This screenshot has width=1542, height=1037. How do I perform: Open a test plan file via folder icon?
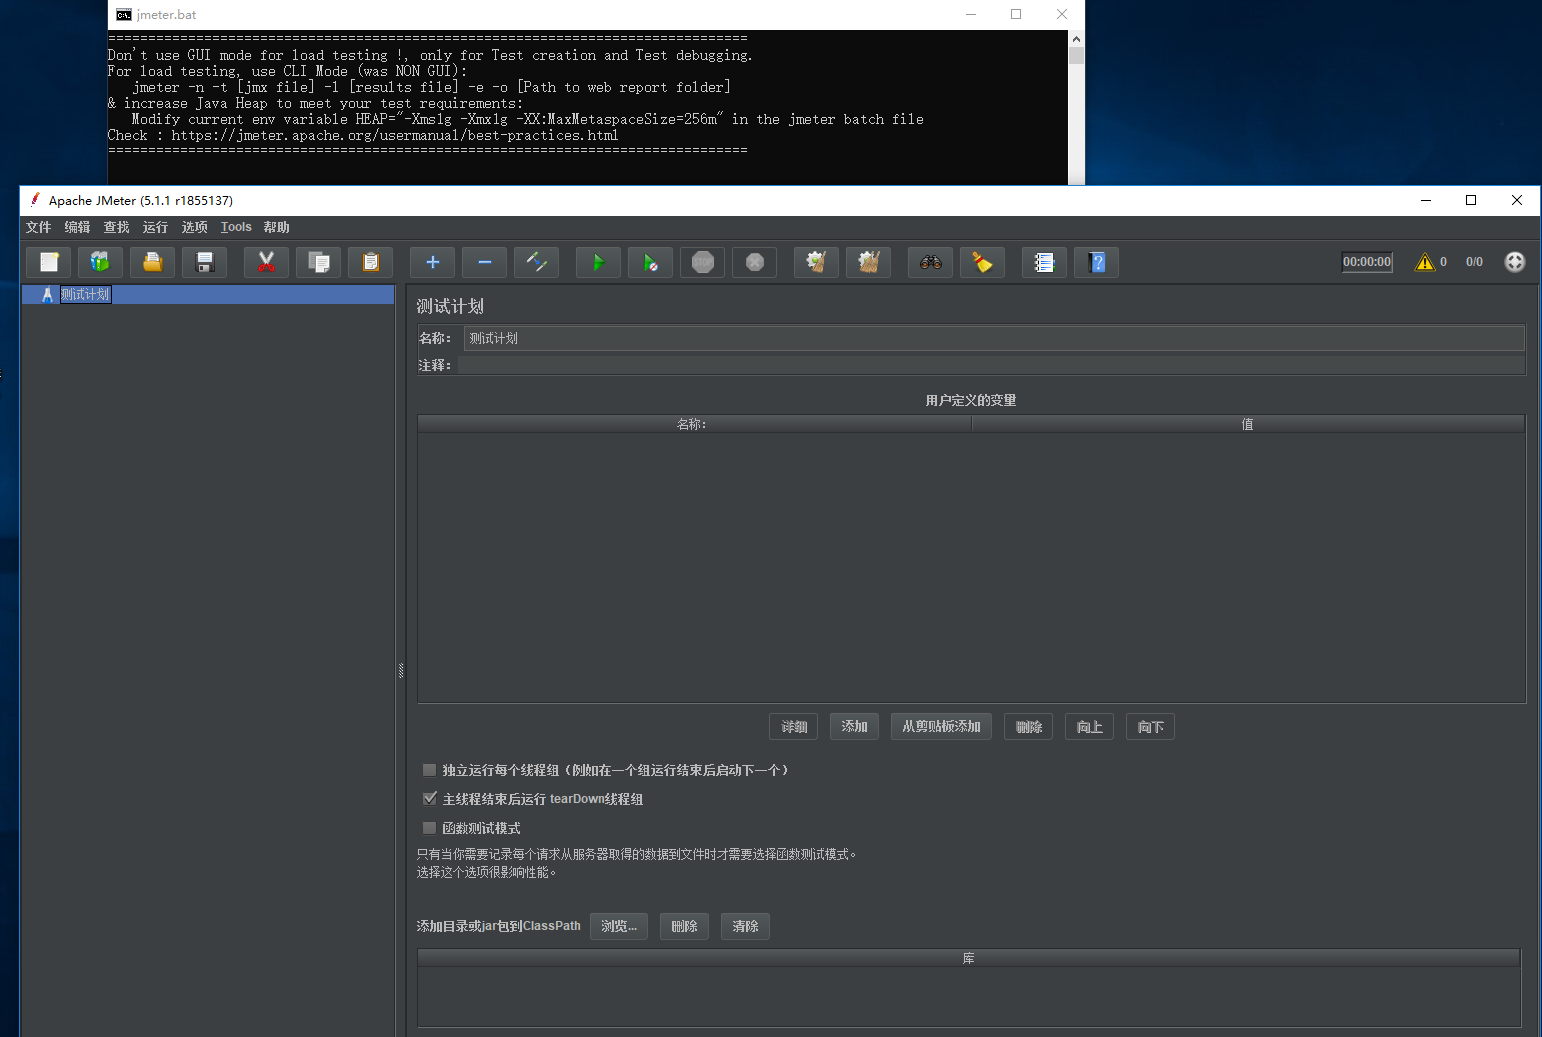152,262
